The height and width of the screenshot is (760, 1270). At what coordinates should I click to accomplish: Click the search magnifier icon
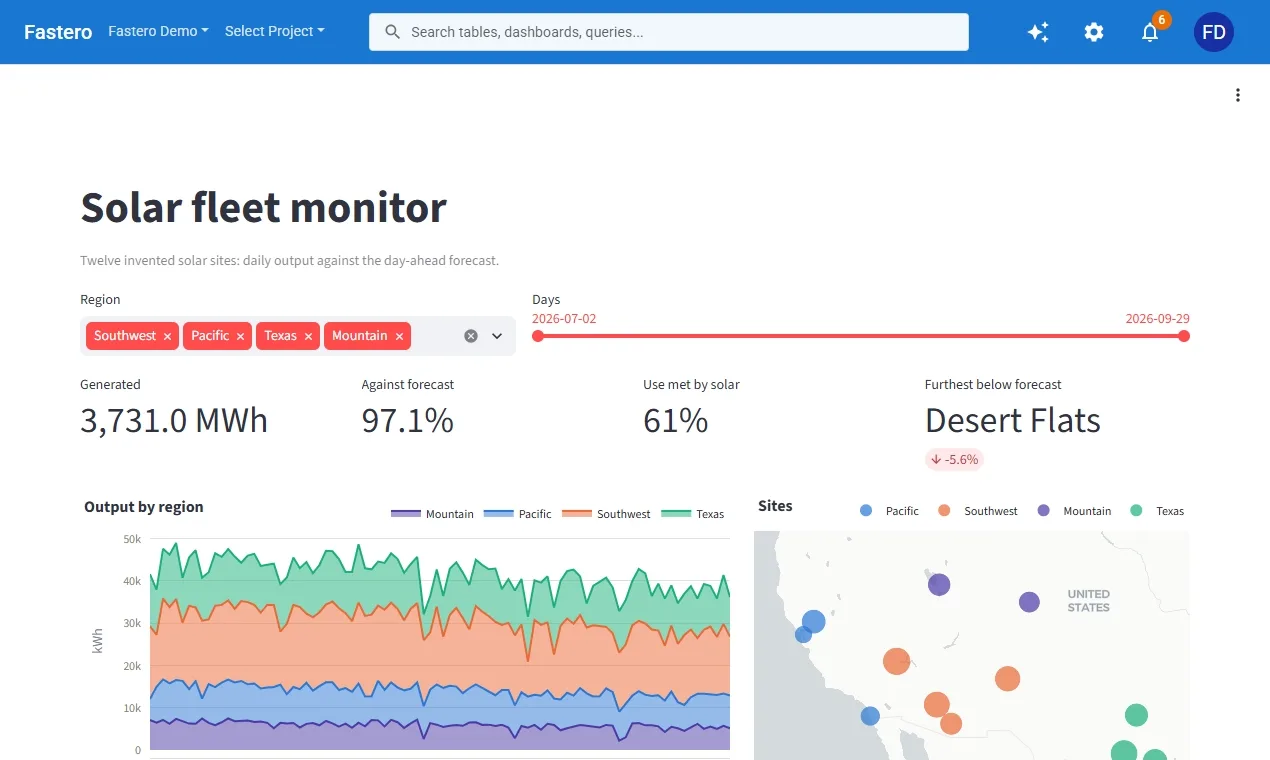(393, 32)
